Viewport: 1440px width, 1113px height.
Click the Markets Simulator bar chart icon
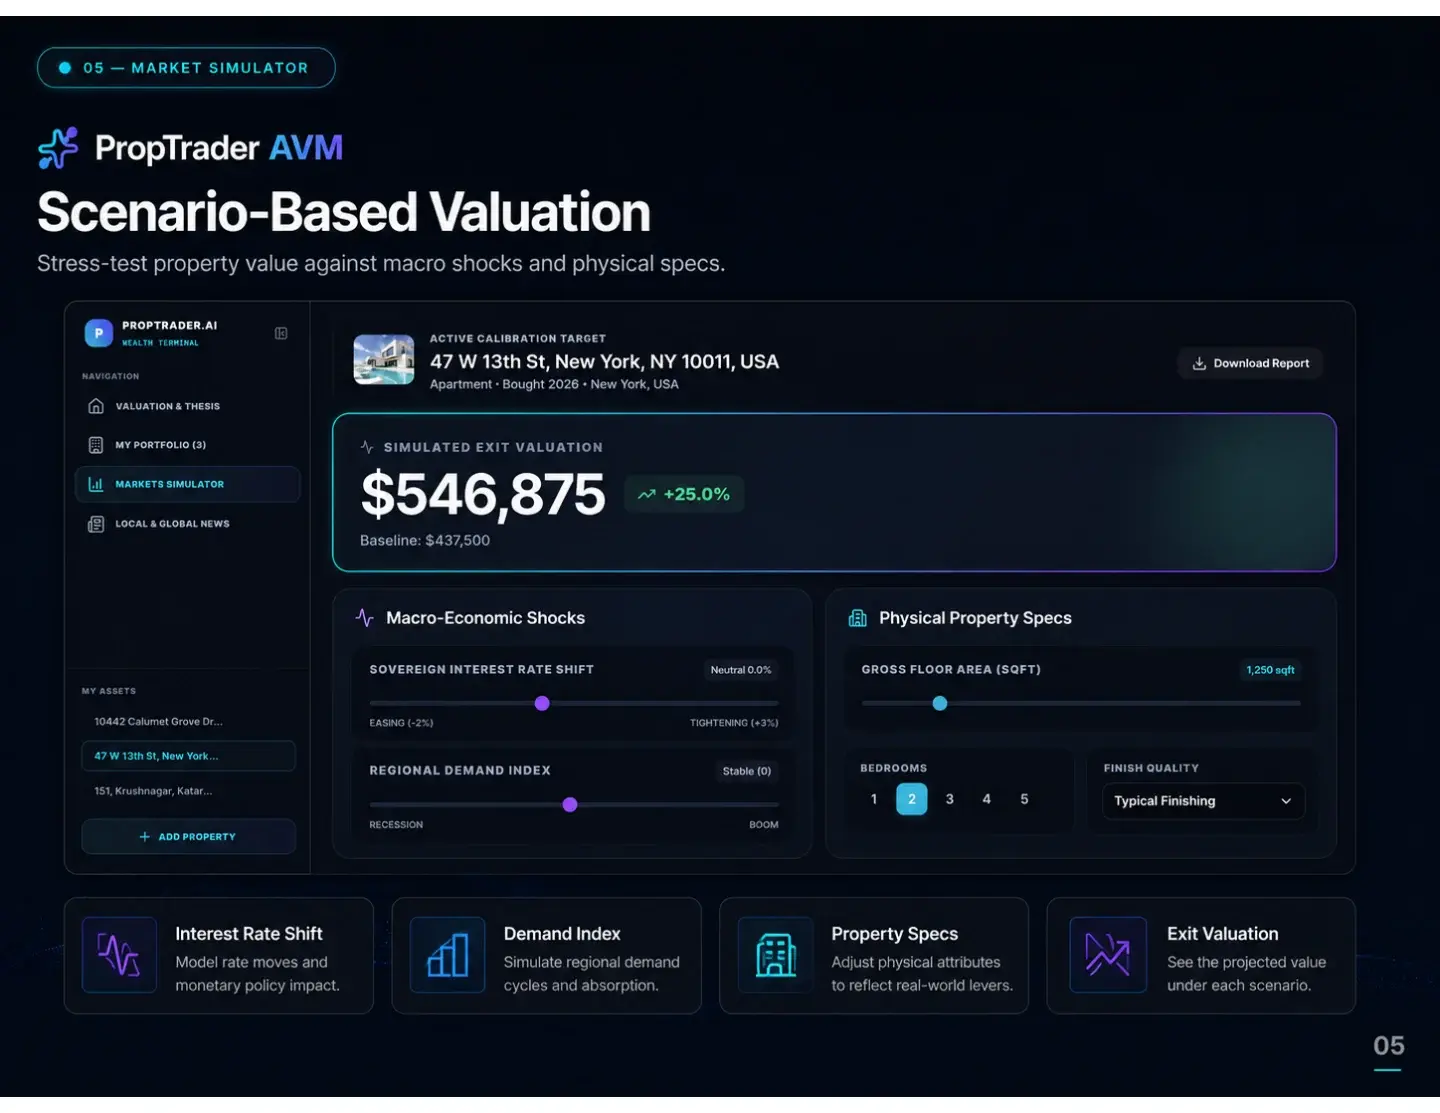[96, 484]
